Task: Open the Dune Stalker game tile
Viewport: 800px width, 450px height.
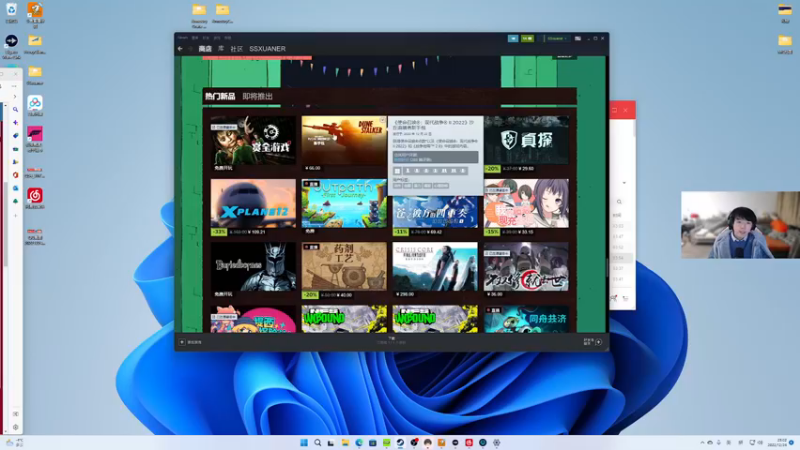Action: pyautogui.click(x=344, y=140)
